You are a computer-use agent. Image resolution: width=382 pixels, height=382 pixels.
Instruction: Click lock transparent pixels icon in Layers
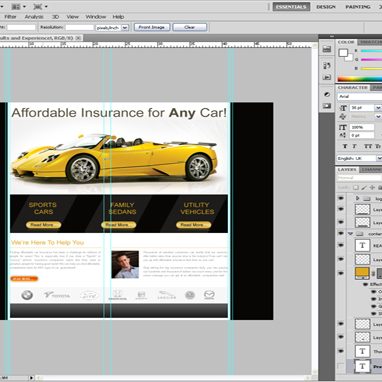pos(356,188)
